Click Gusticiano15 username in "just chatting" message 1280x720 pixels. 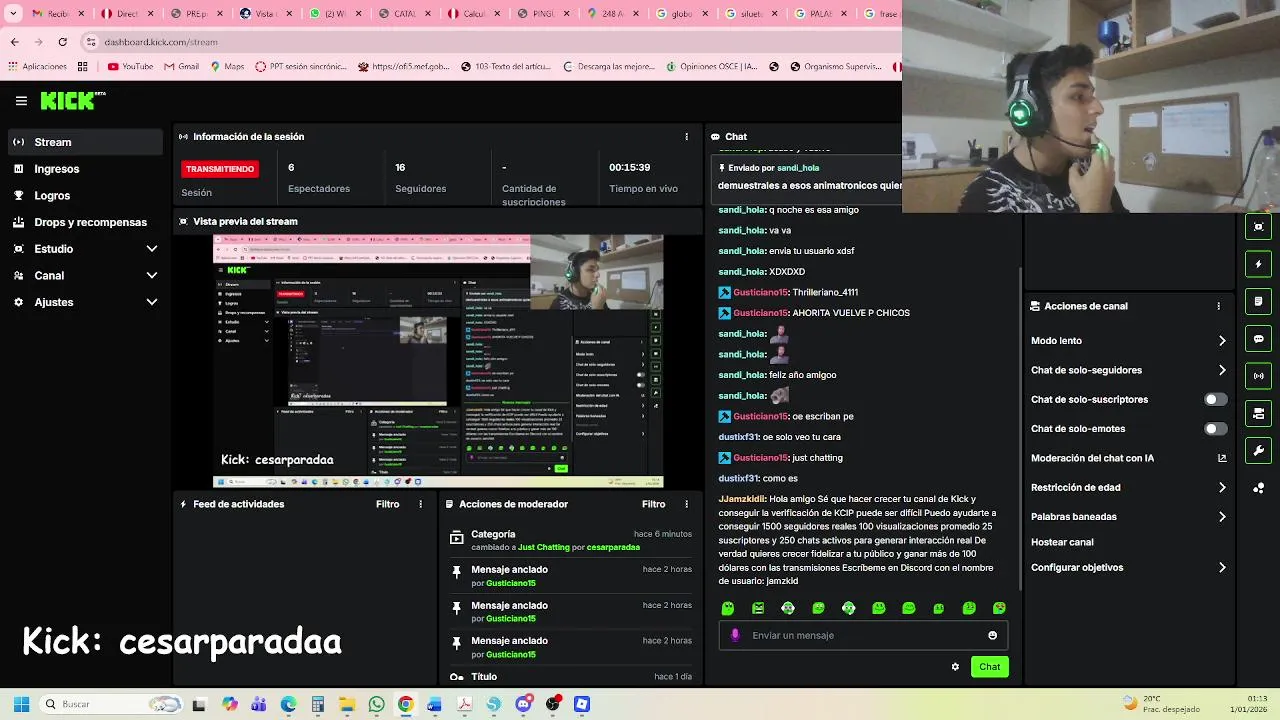point(760,458)
